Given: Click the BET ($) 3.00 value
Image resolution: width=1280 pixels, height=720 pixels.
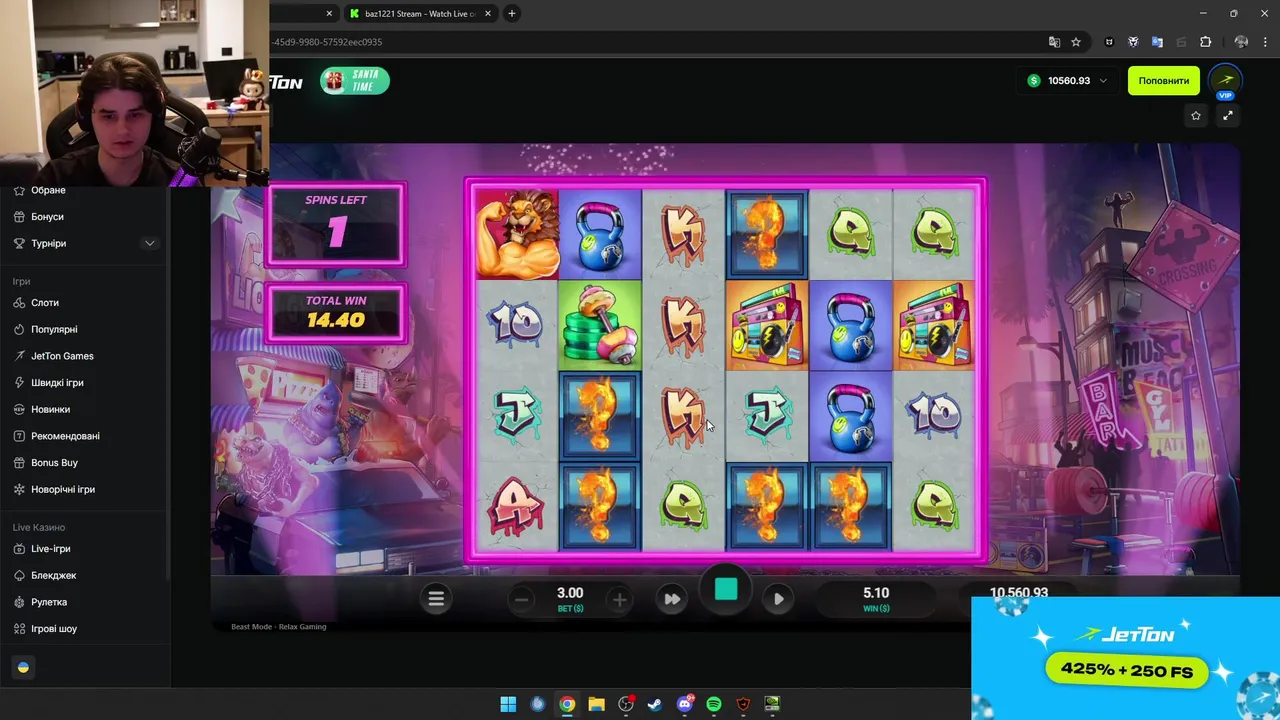Looking at the screenshot, I should pos(570,594).
